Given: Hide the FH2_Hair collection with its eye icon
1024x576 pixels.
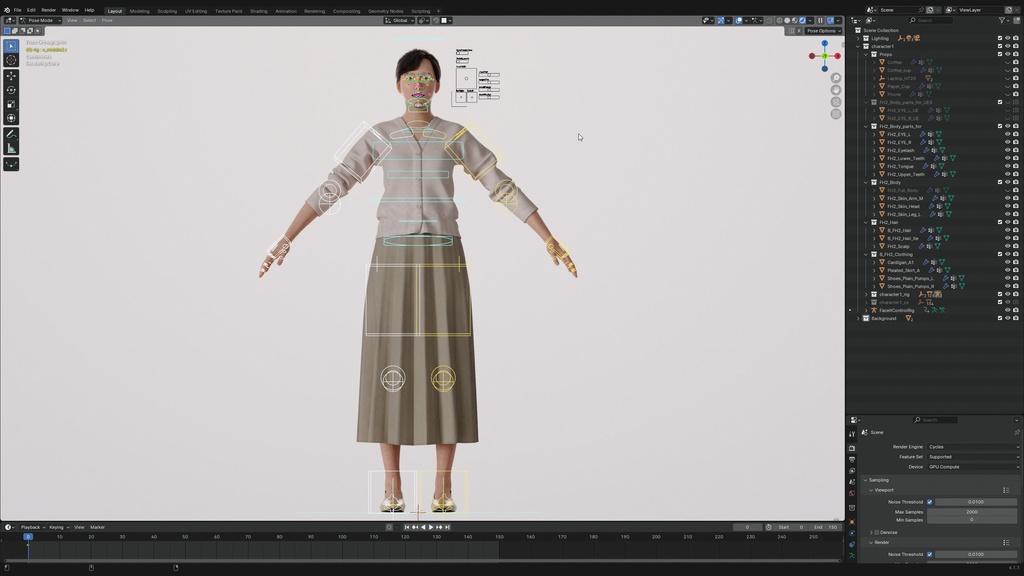Looking at the screenshot, I should [1008, 222].
